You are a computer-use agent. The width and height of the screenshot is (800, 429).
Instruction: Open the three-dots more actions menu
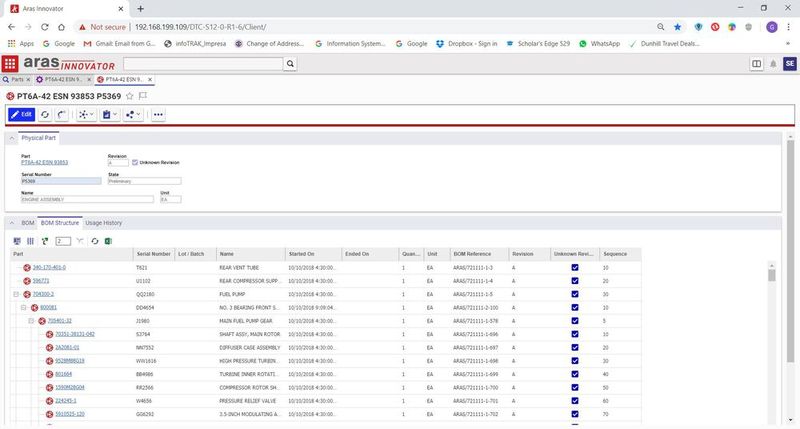point(158,115)
